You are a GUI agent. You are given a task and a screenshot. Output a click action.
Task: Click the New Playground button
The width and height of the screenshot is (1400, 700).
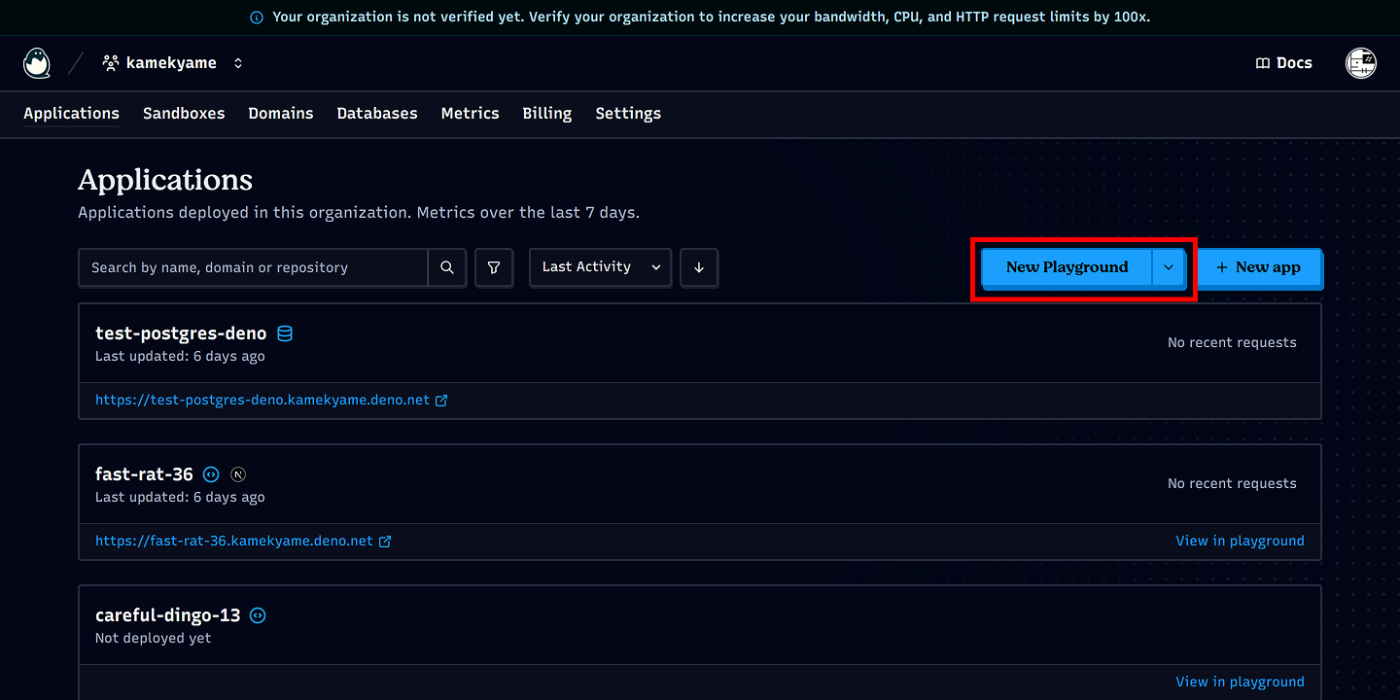click(x=1067, y=267)
